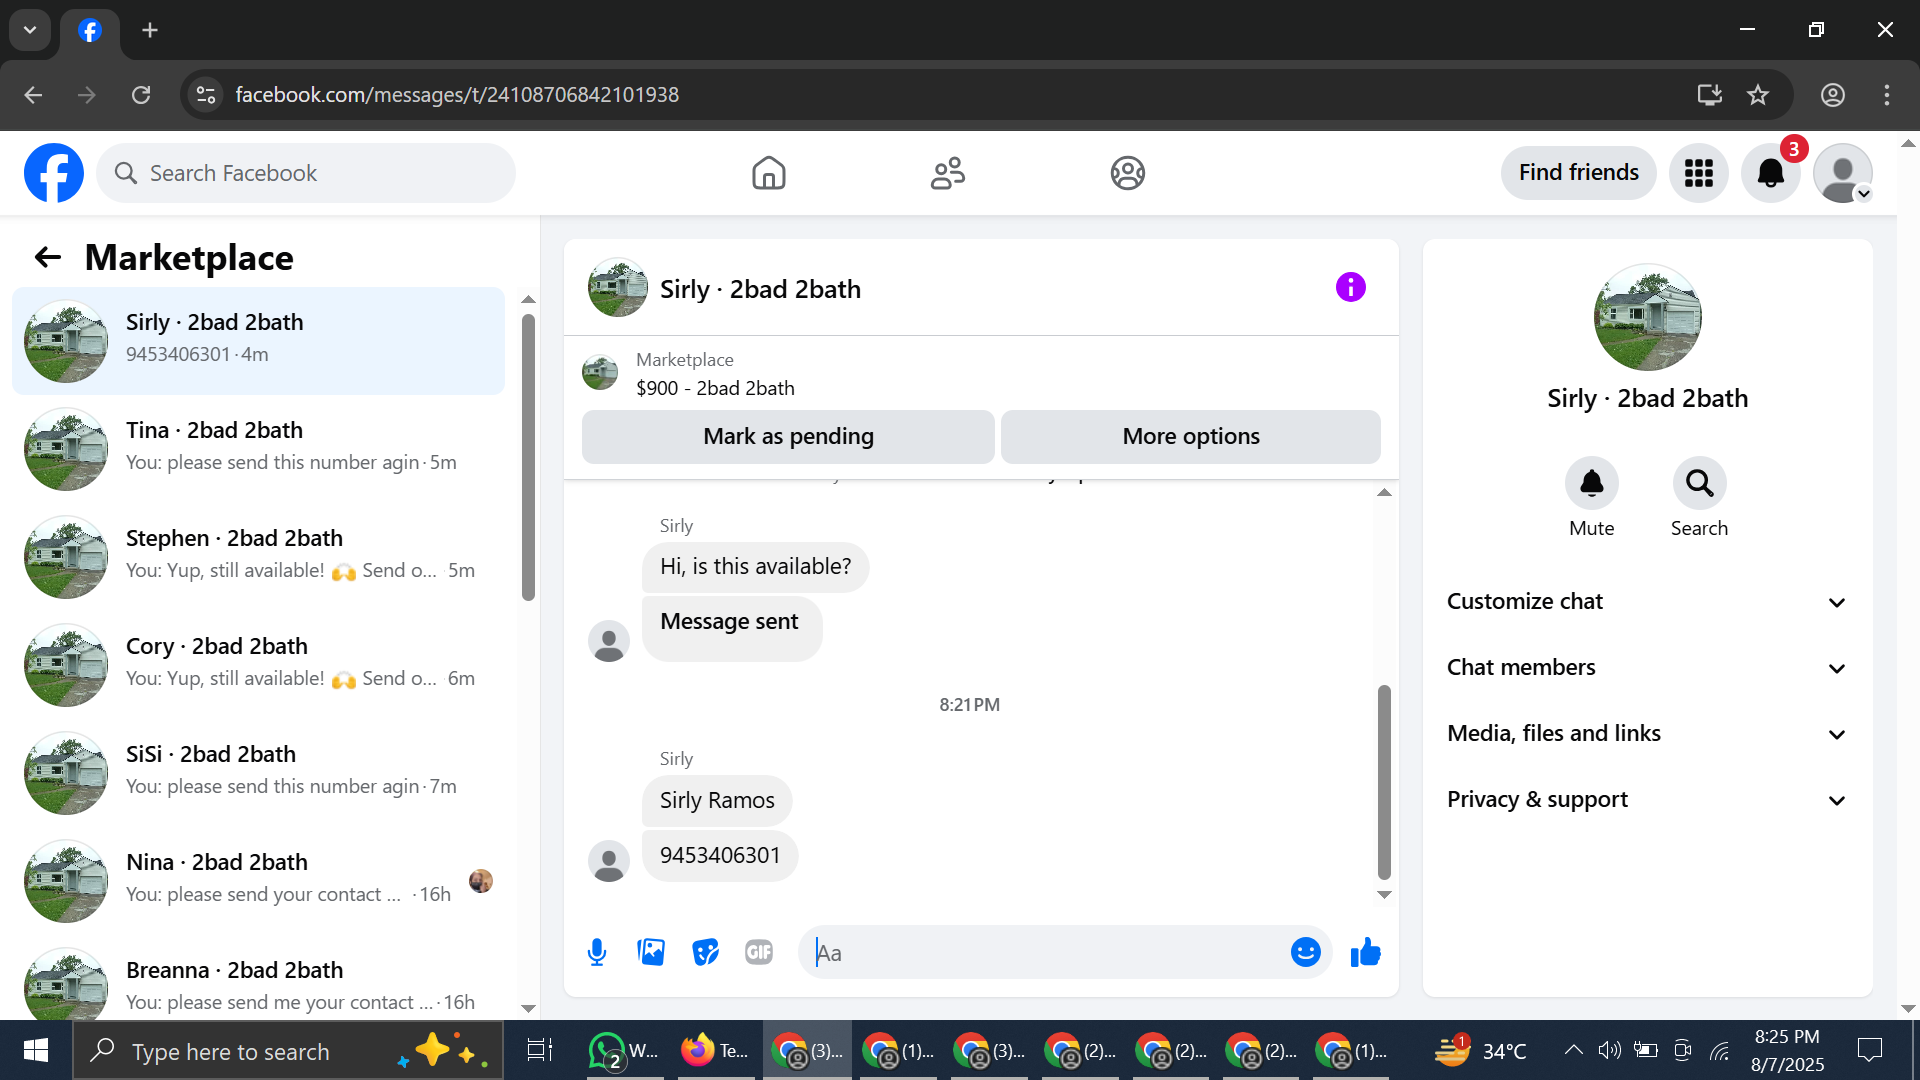This screenshot has width=1920, height=1080.
Task: Open a new browser tab
Action: click(x=150, y=30)
